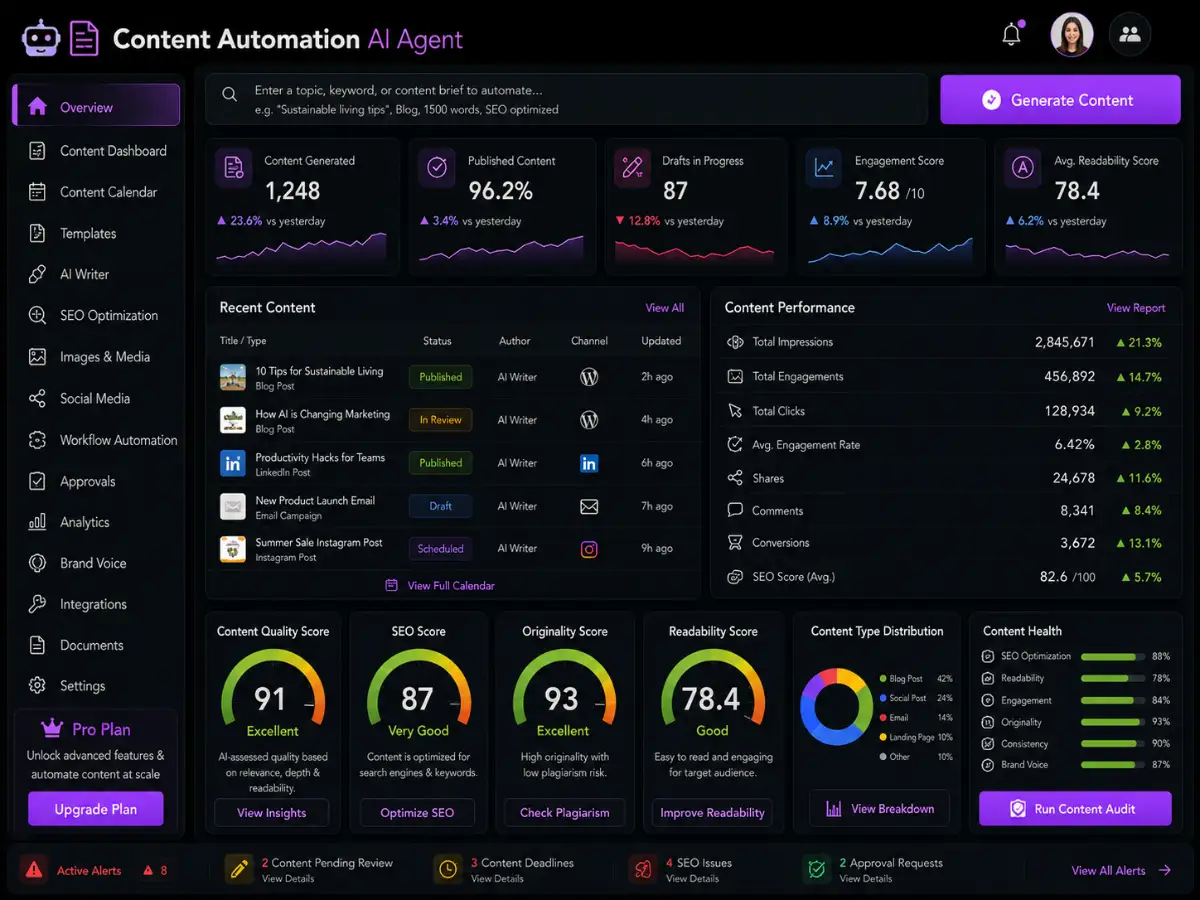
Task: Click the Drafts in Progress icon
Action: pyautogui.click(x=631, y=168)
